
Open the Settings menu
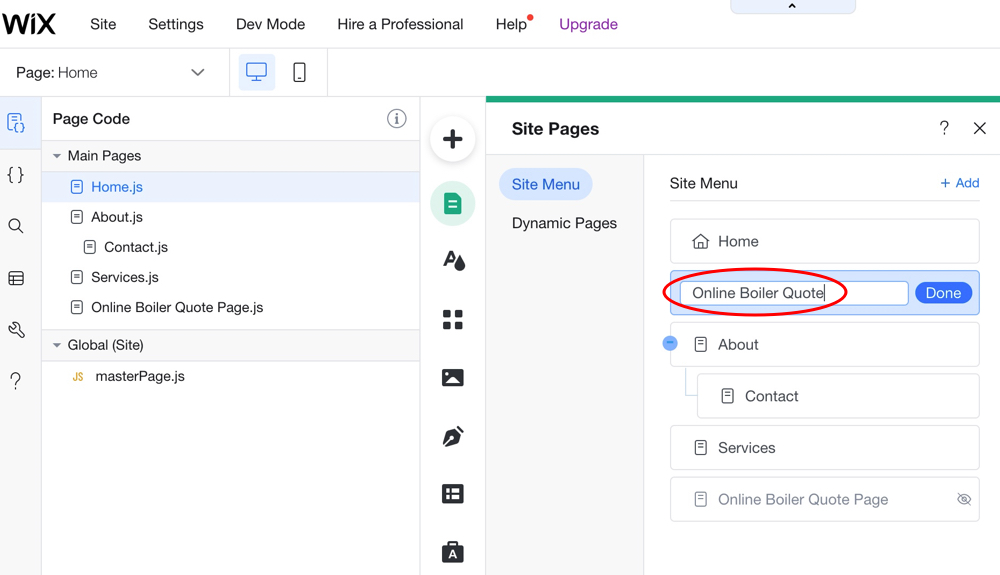pyautogui.click(x=176, y=24)
